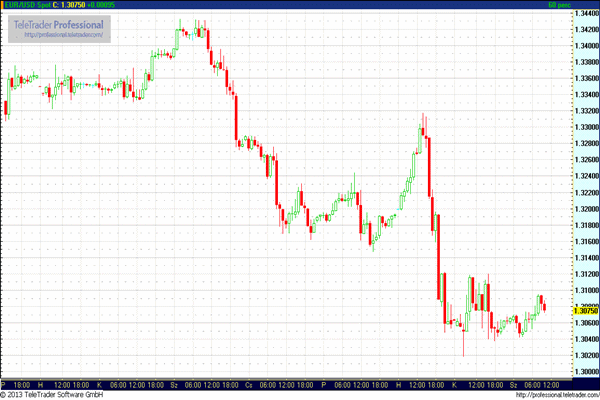Click the 1.34400 price axis label
Screen dimensions: 600x400
584,13
